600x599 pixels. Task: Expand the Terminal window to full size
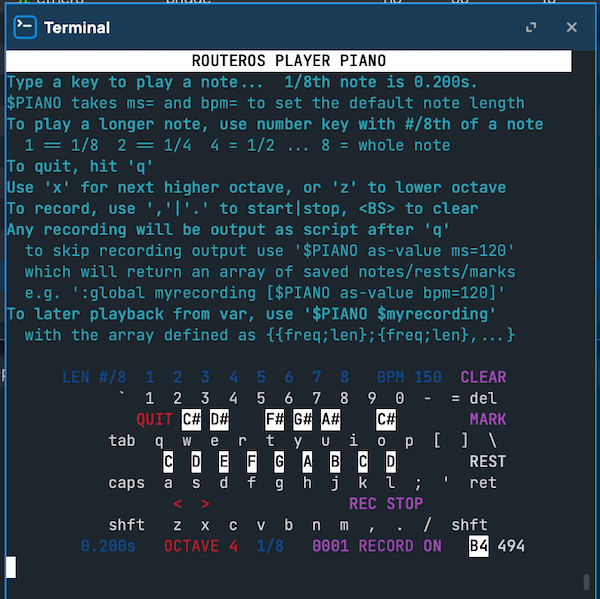[x=531, y=27]
